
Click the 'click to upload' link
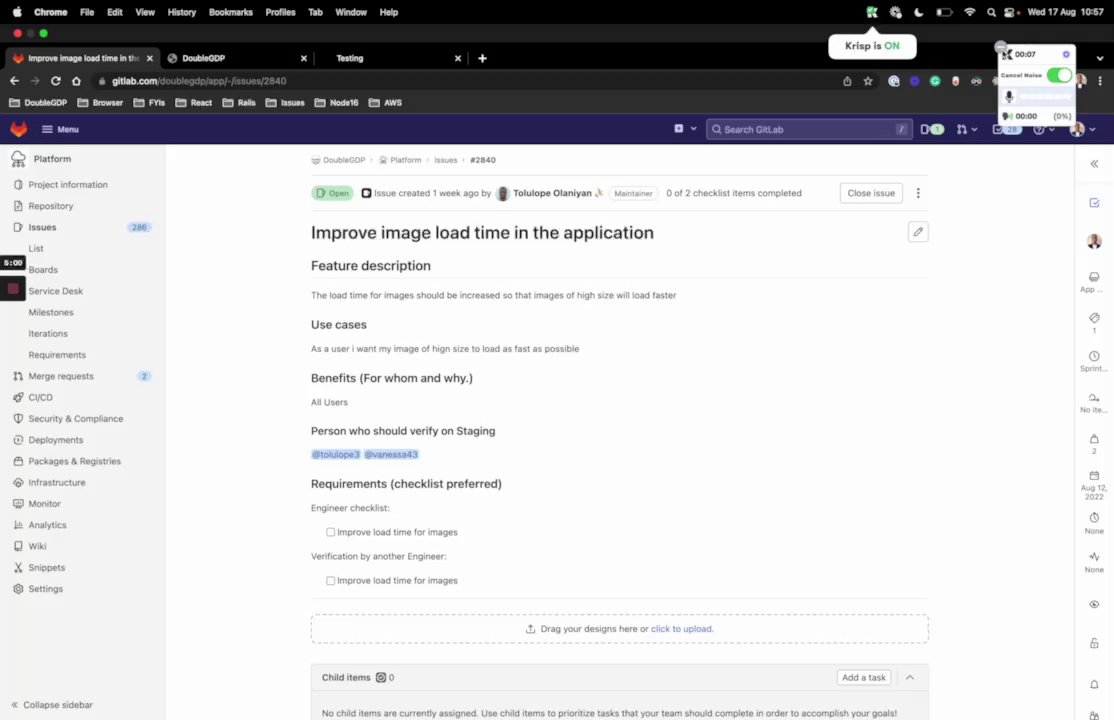682,629
